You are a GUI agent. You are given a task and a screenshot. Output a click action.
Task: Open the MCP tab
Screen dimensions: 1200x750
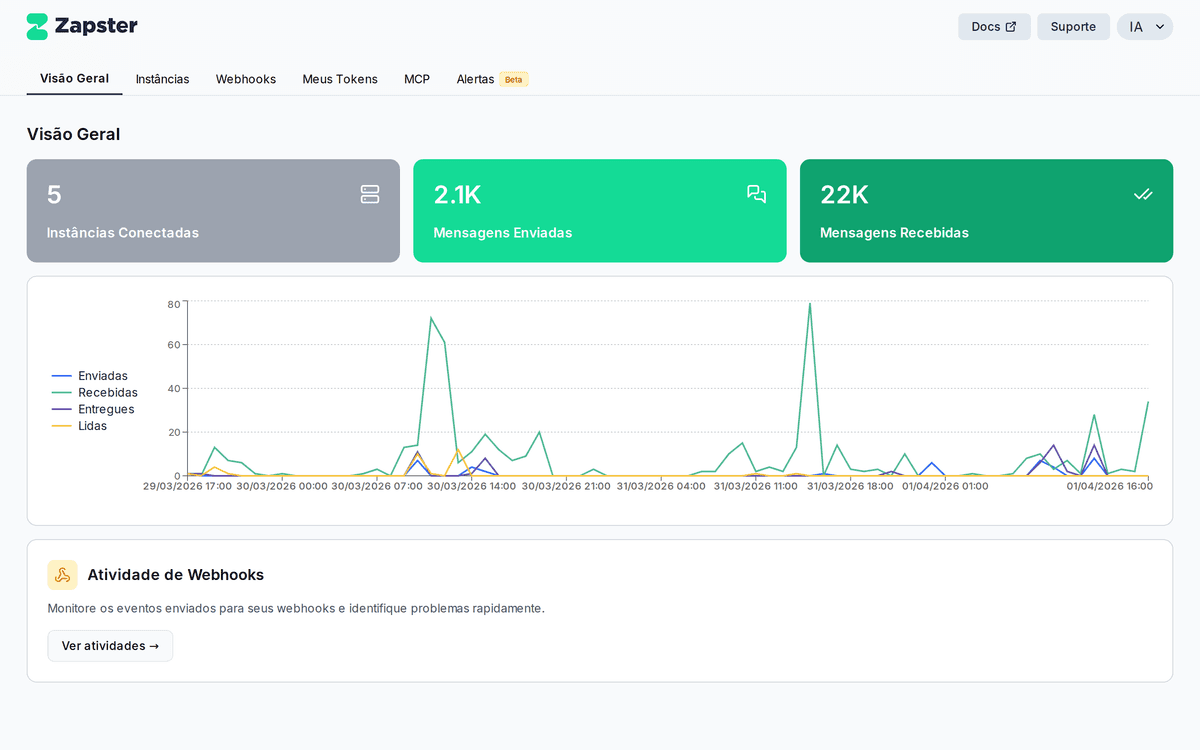(417, 78)
